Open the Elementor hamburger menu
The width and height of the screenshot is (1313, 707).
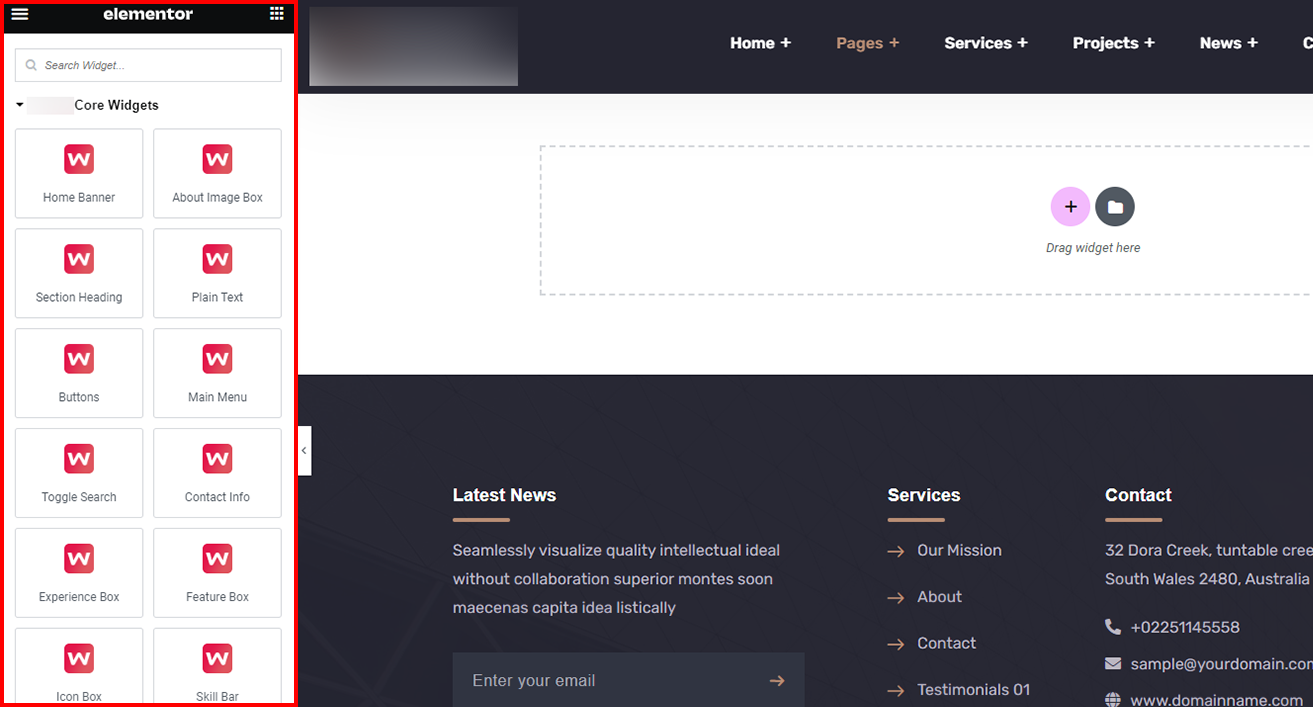tap(19, 14)
